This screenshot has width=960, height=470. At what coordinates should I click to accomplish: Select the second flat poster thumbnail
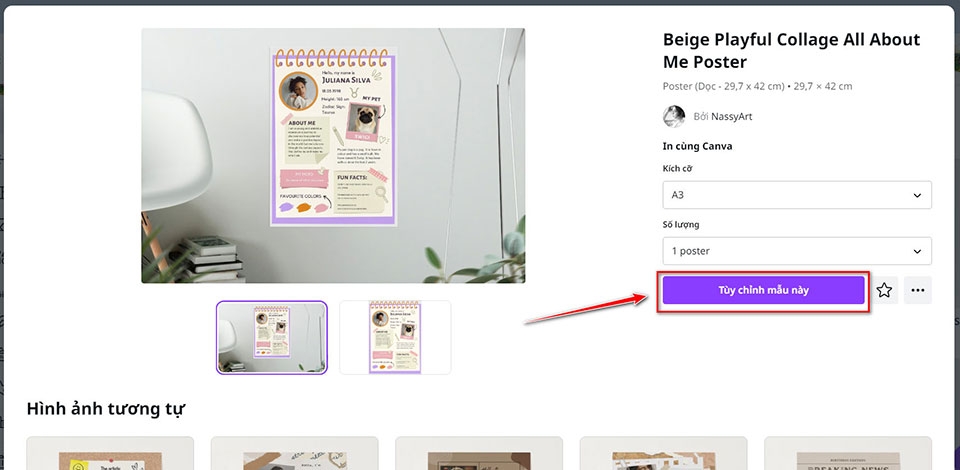click(395, 337)
